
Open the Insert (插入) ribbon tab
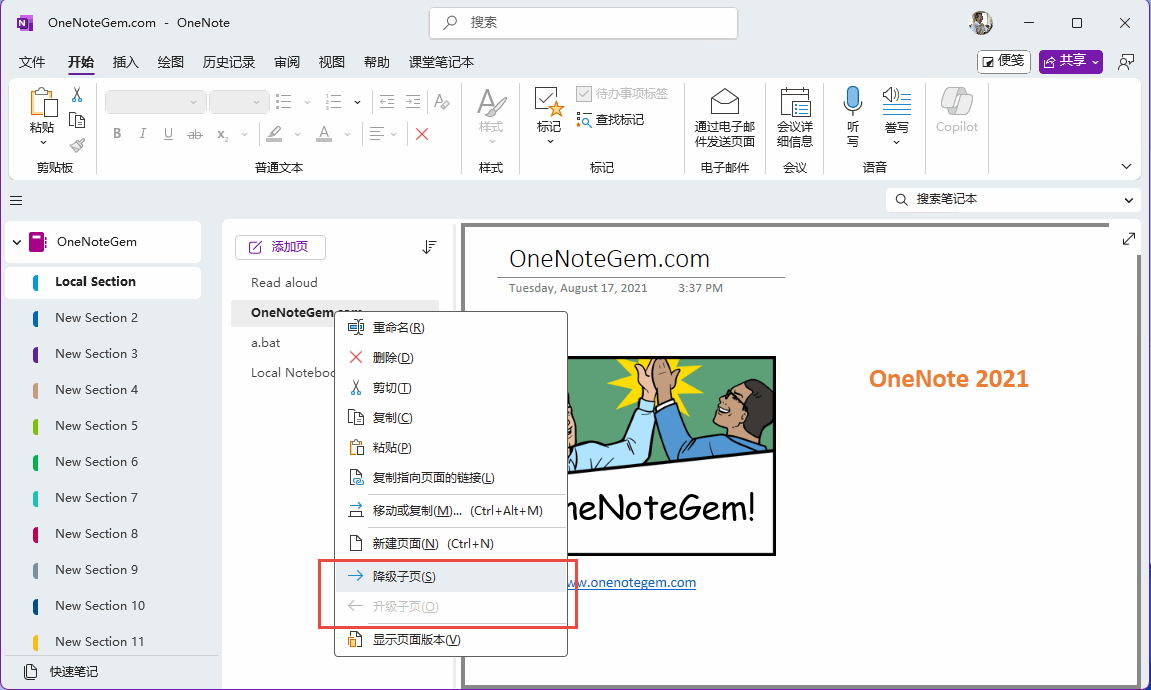tap(126, 62)
